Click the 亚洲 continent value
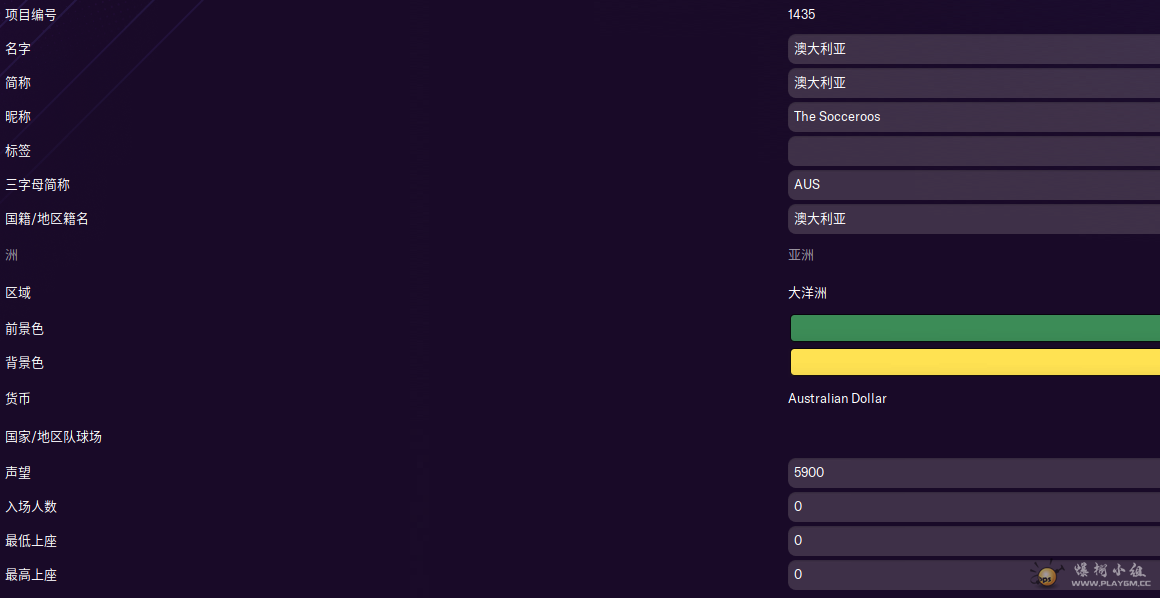 pos(801,255)
